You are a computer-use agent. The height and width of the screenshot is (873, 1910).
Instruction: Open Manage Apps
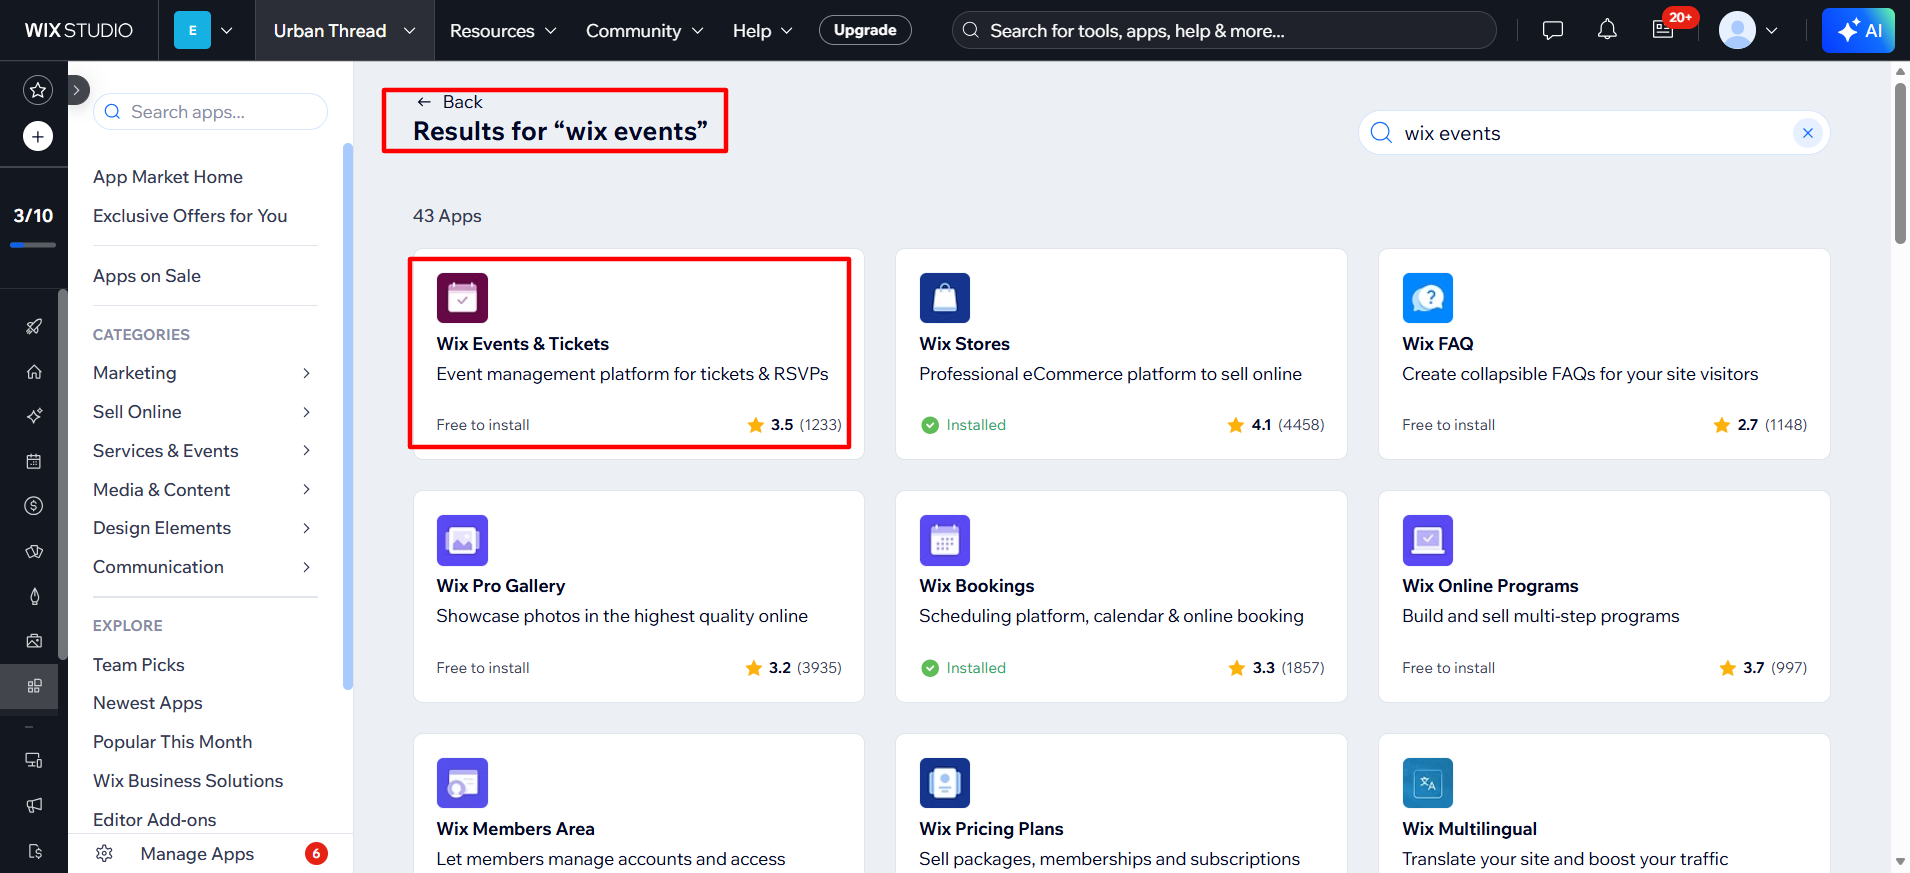(197, 854)
